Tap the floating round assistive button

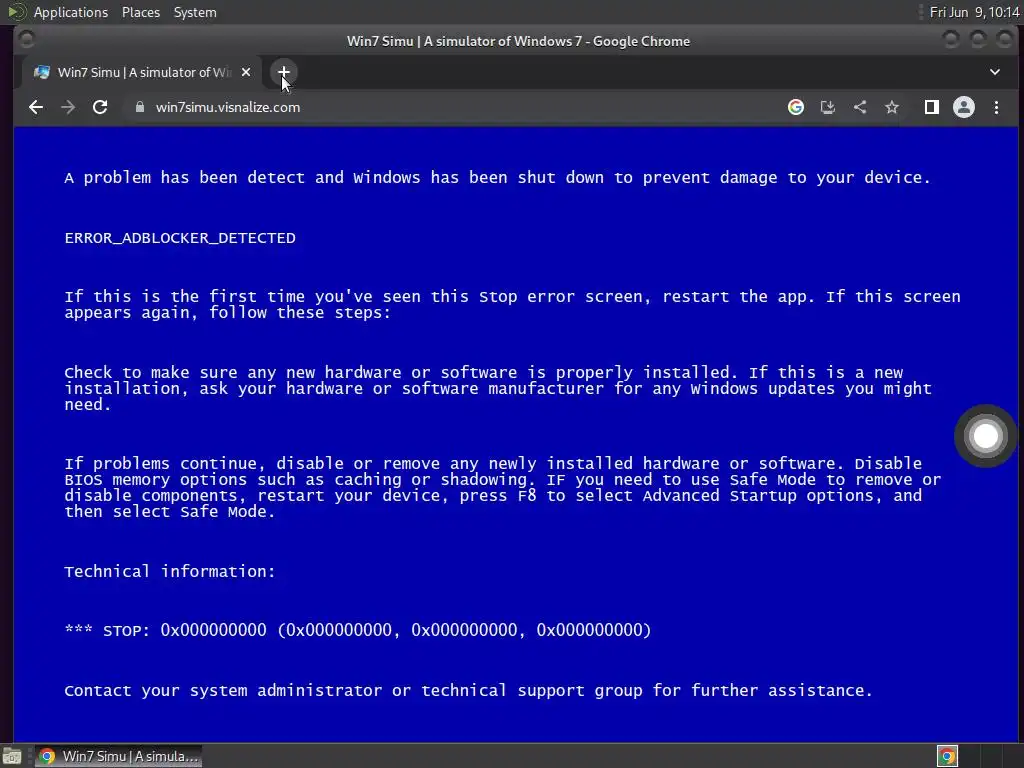(x=985, y=436)
